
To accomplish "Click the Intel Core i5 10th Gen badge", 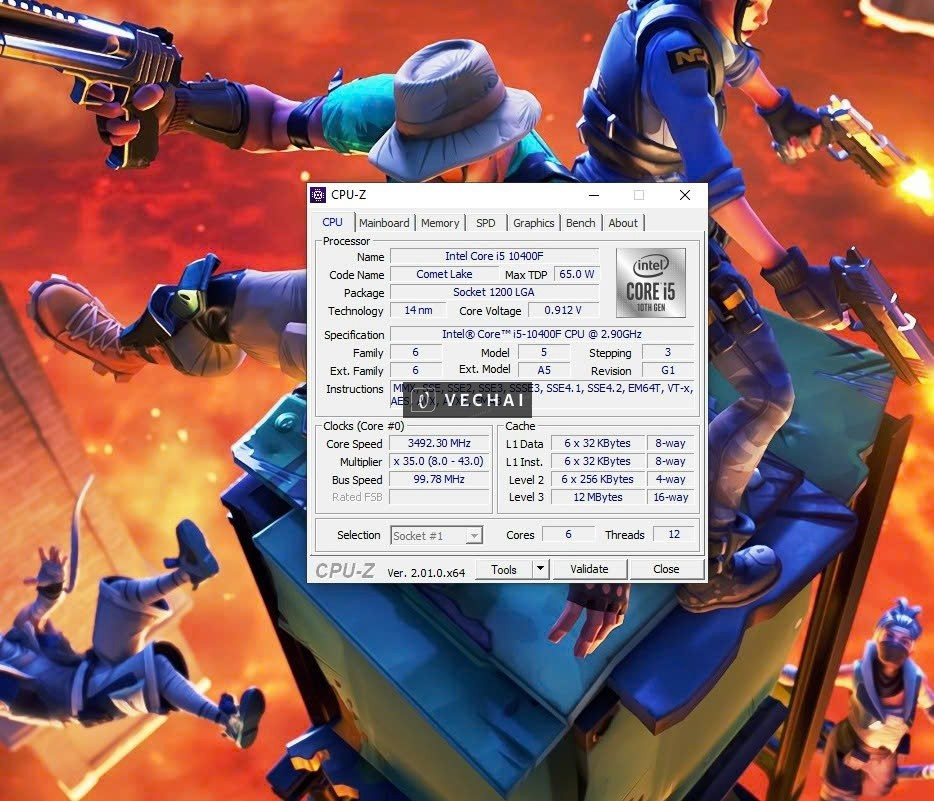I will [650, 284].
